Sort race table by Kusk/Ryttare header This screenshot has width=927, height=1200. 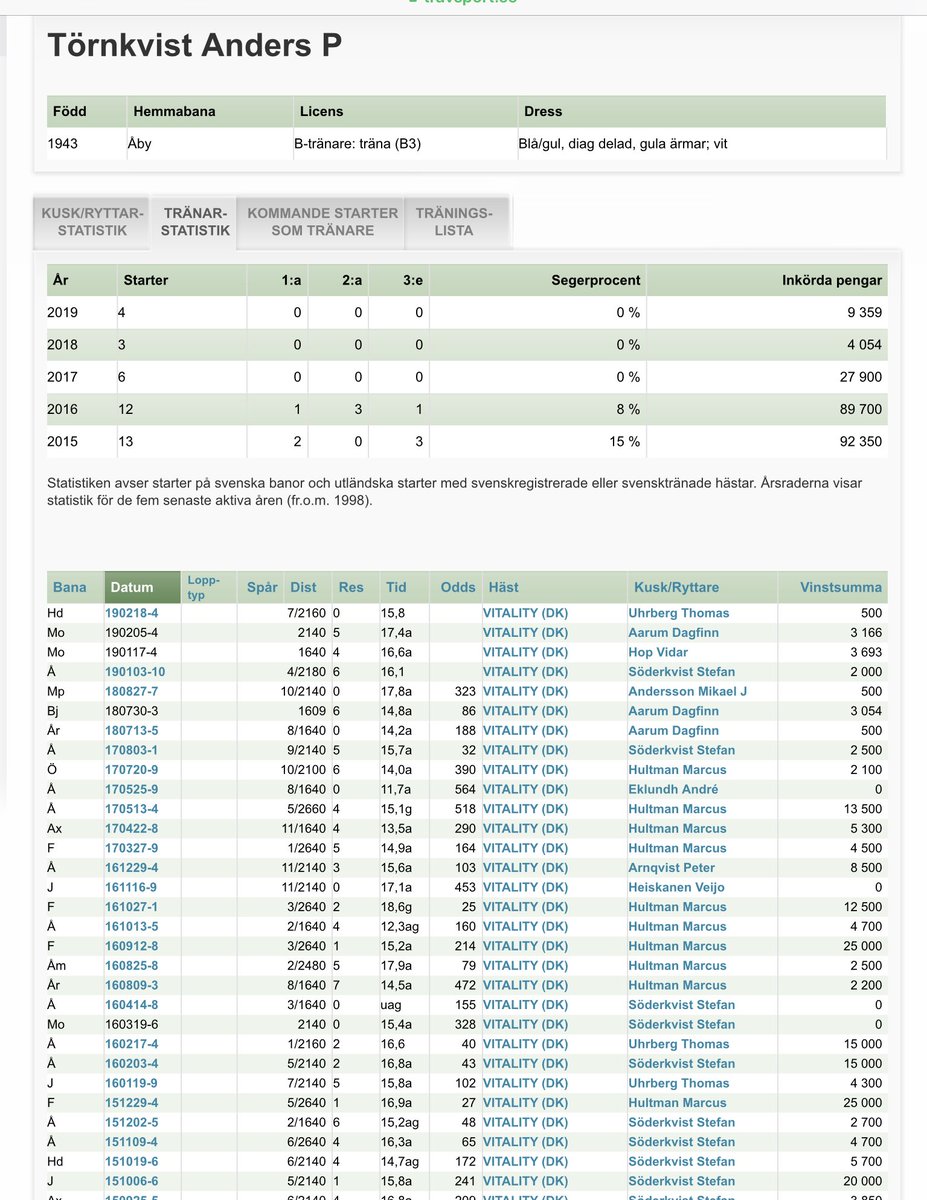(676, 587)
